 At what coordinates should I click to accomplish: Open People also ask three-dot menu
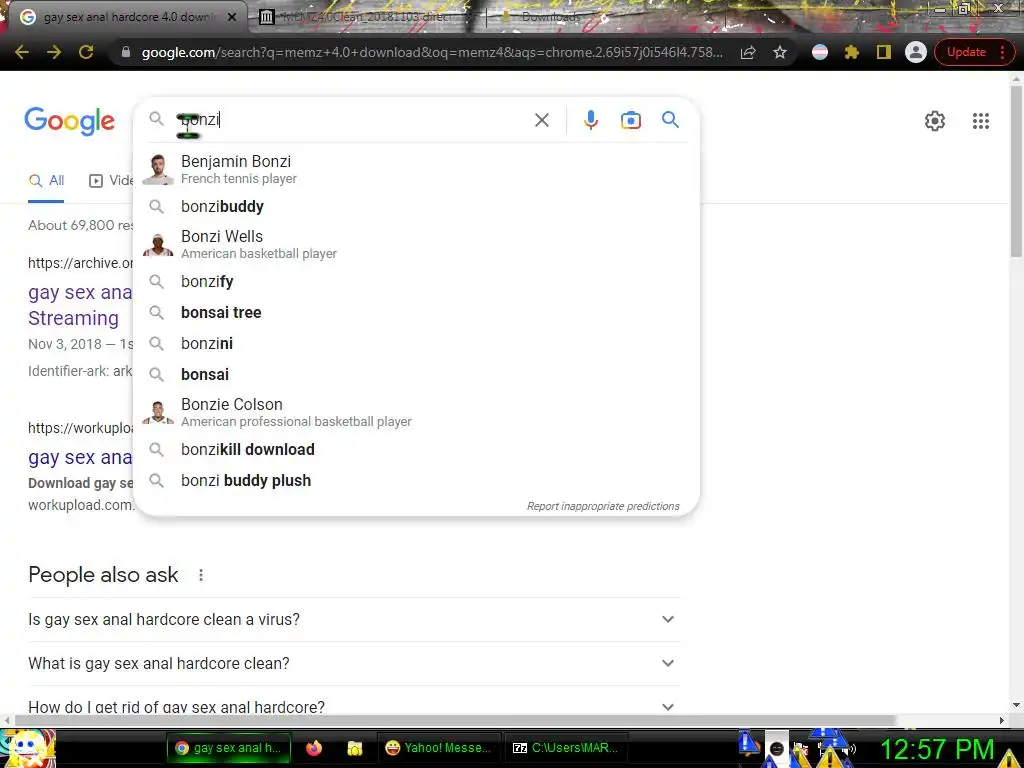(x=201, y=575)
